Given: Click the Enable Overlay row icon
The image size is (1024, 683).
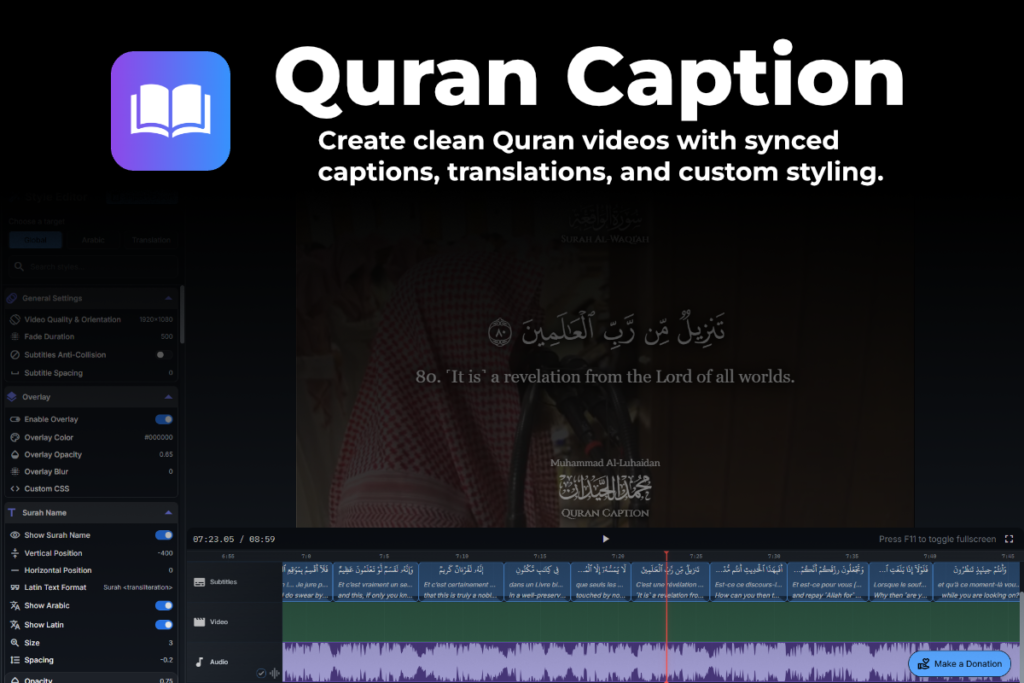Looking at the screenshot, I should pyautogui.click(x=15, y=419).
